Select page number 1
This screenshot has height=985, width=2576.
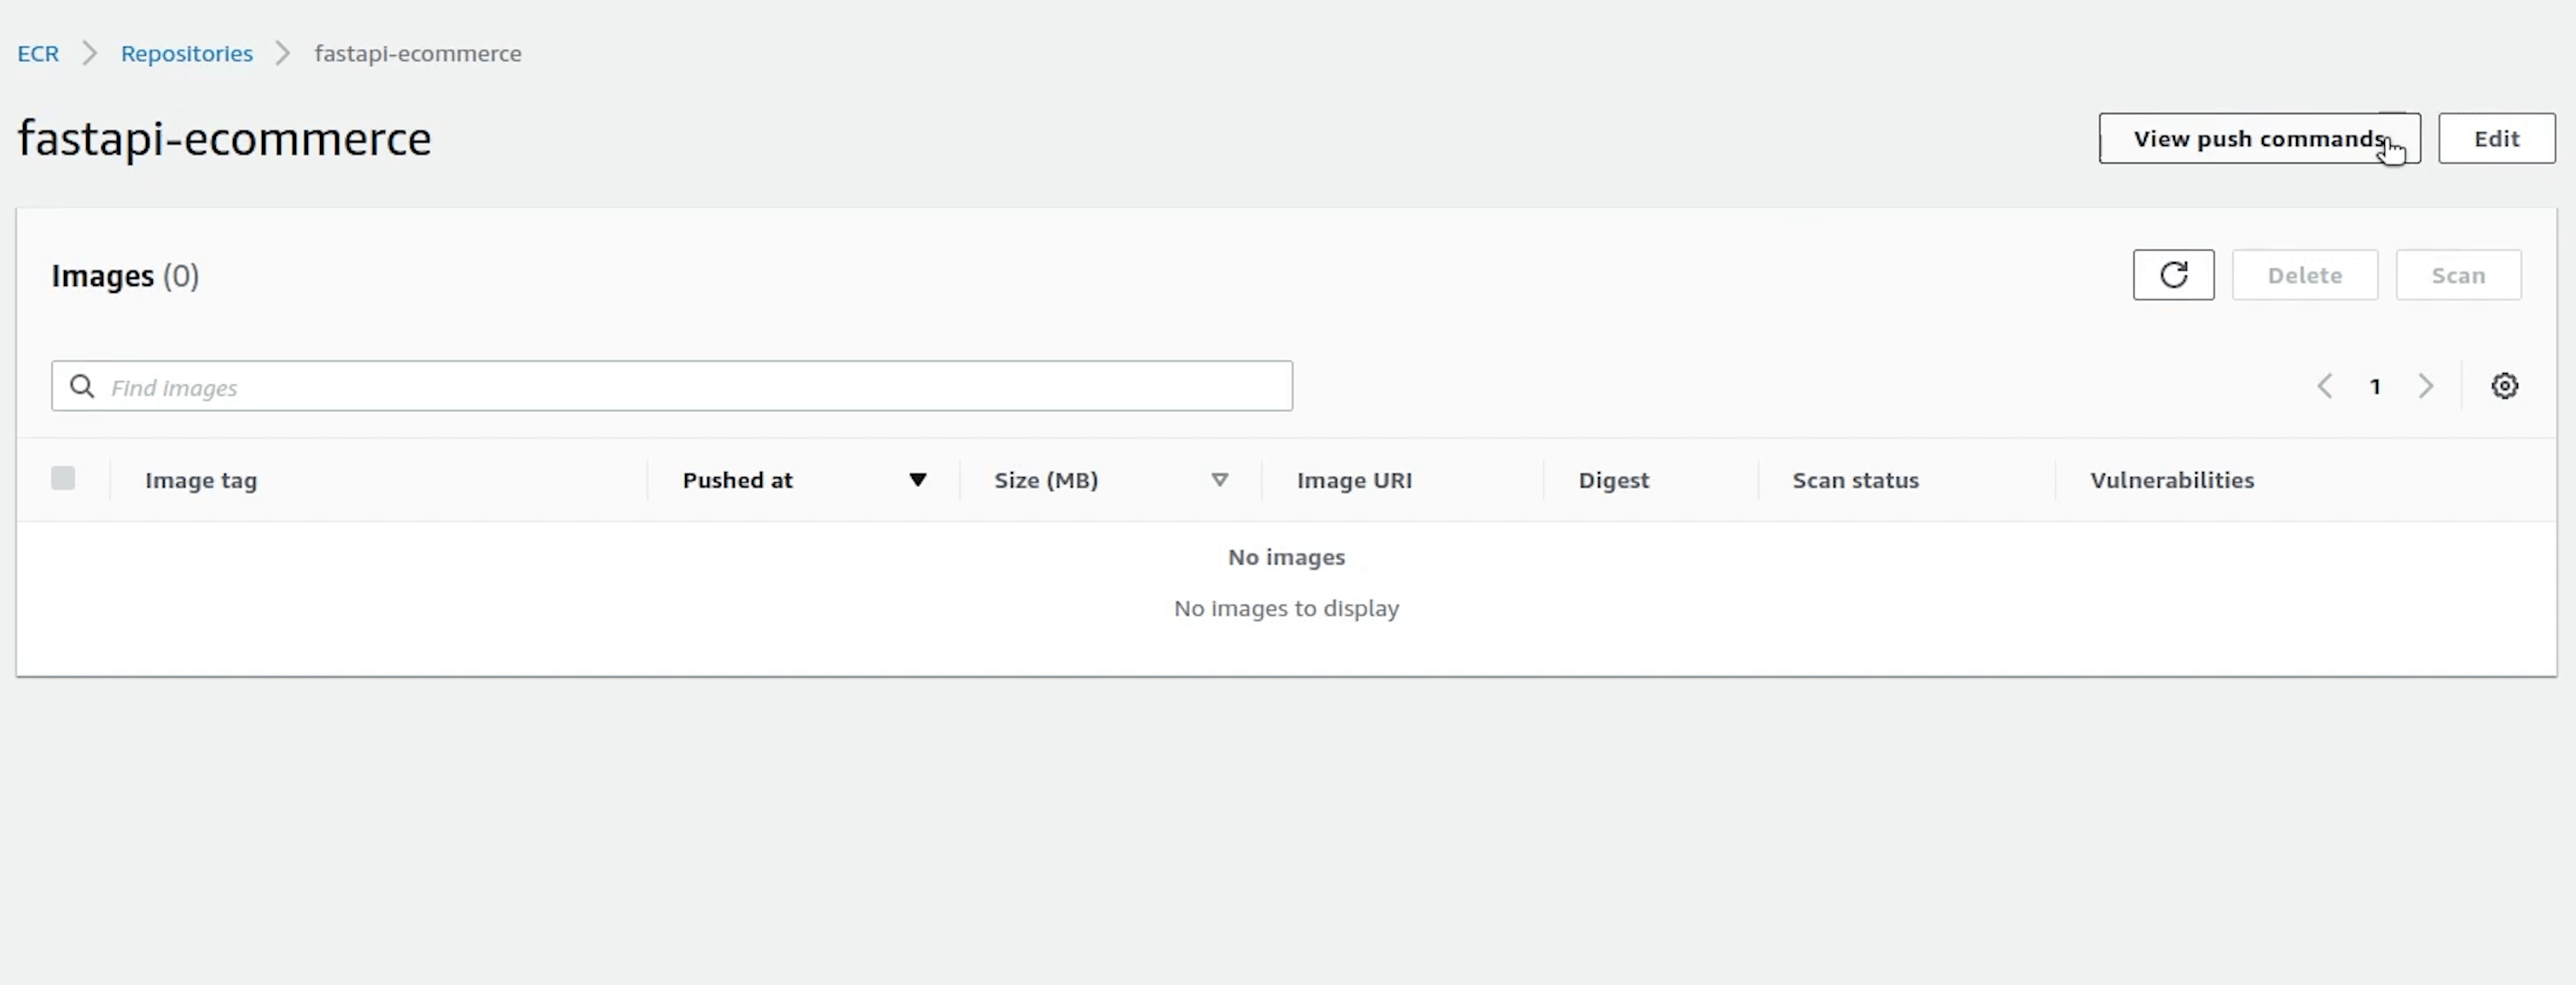pyautogui.click(x=2375, y=386)
